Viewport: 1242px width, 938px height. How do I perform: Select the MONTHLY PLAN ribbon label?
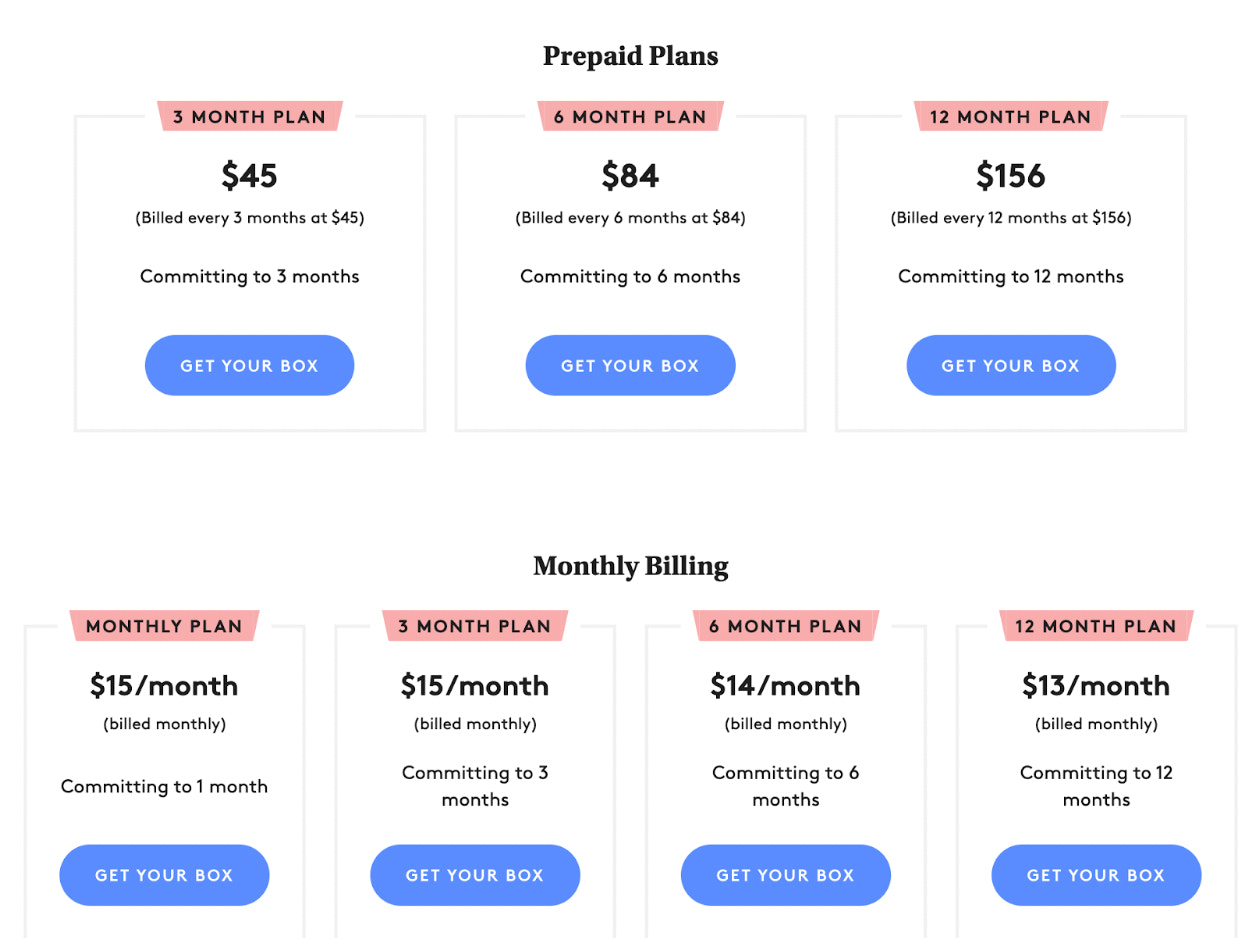pos(164,626)
